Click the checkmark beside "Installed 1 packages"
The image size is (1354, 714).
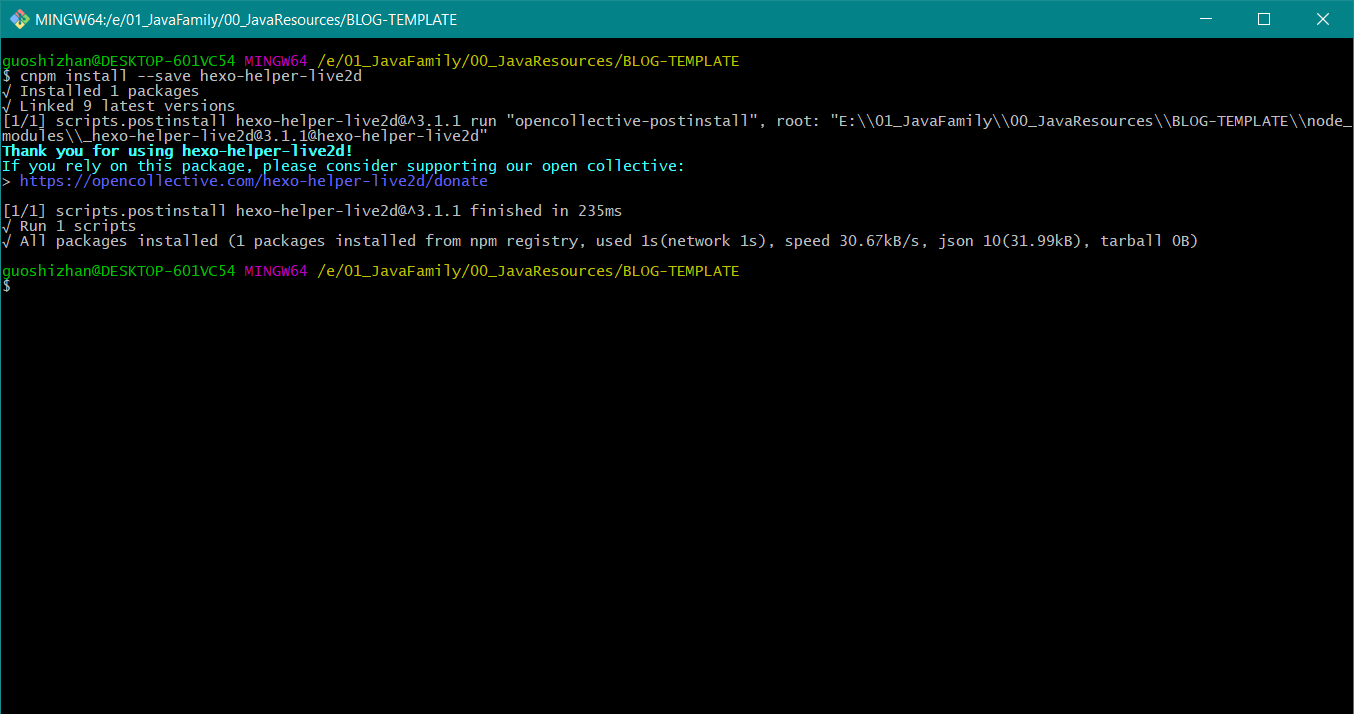click(7, 91)
